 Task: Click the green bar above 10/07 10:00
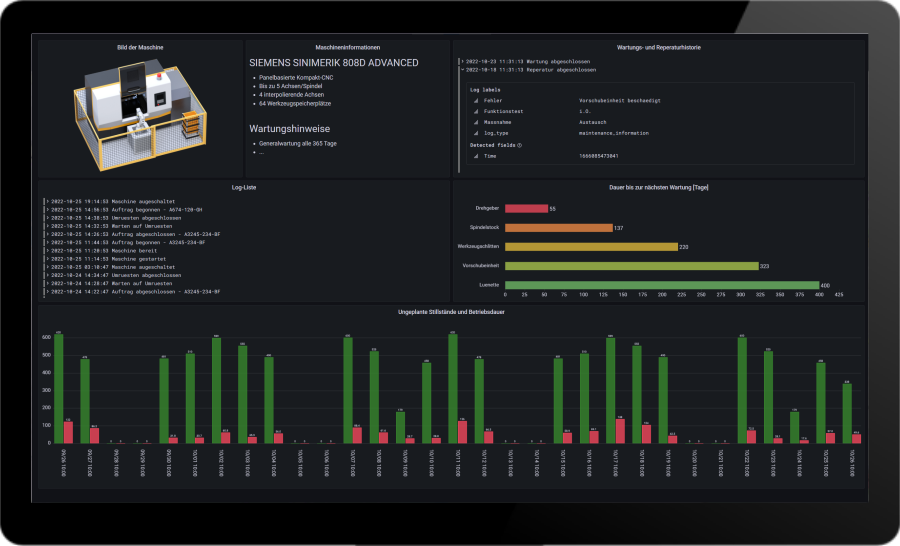(348, 390)
